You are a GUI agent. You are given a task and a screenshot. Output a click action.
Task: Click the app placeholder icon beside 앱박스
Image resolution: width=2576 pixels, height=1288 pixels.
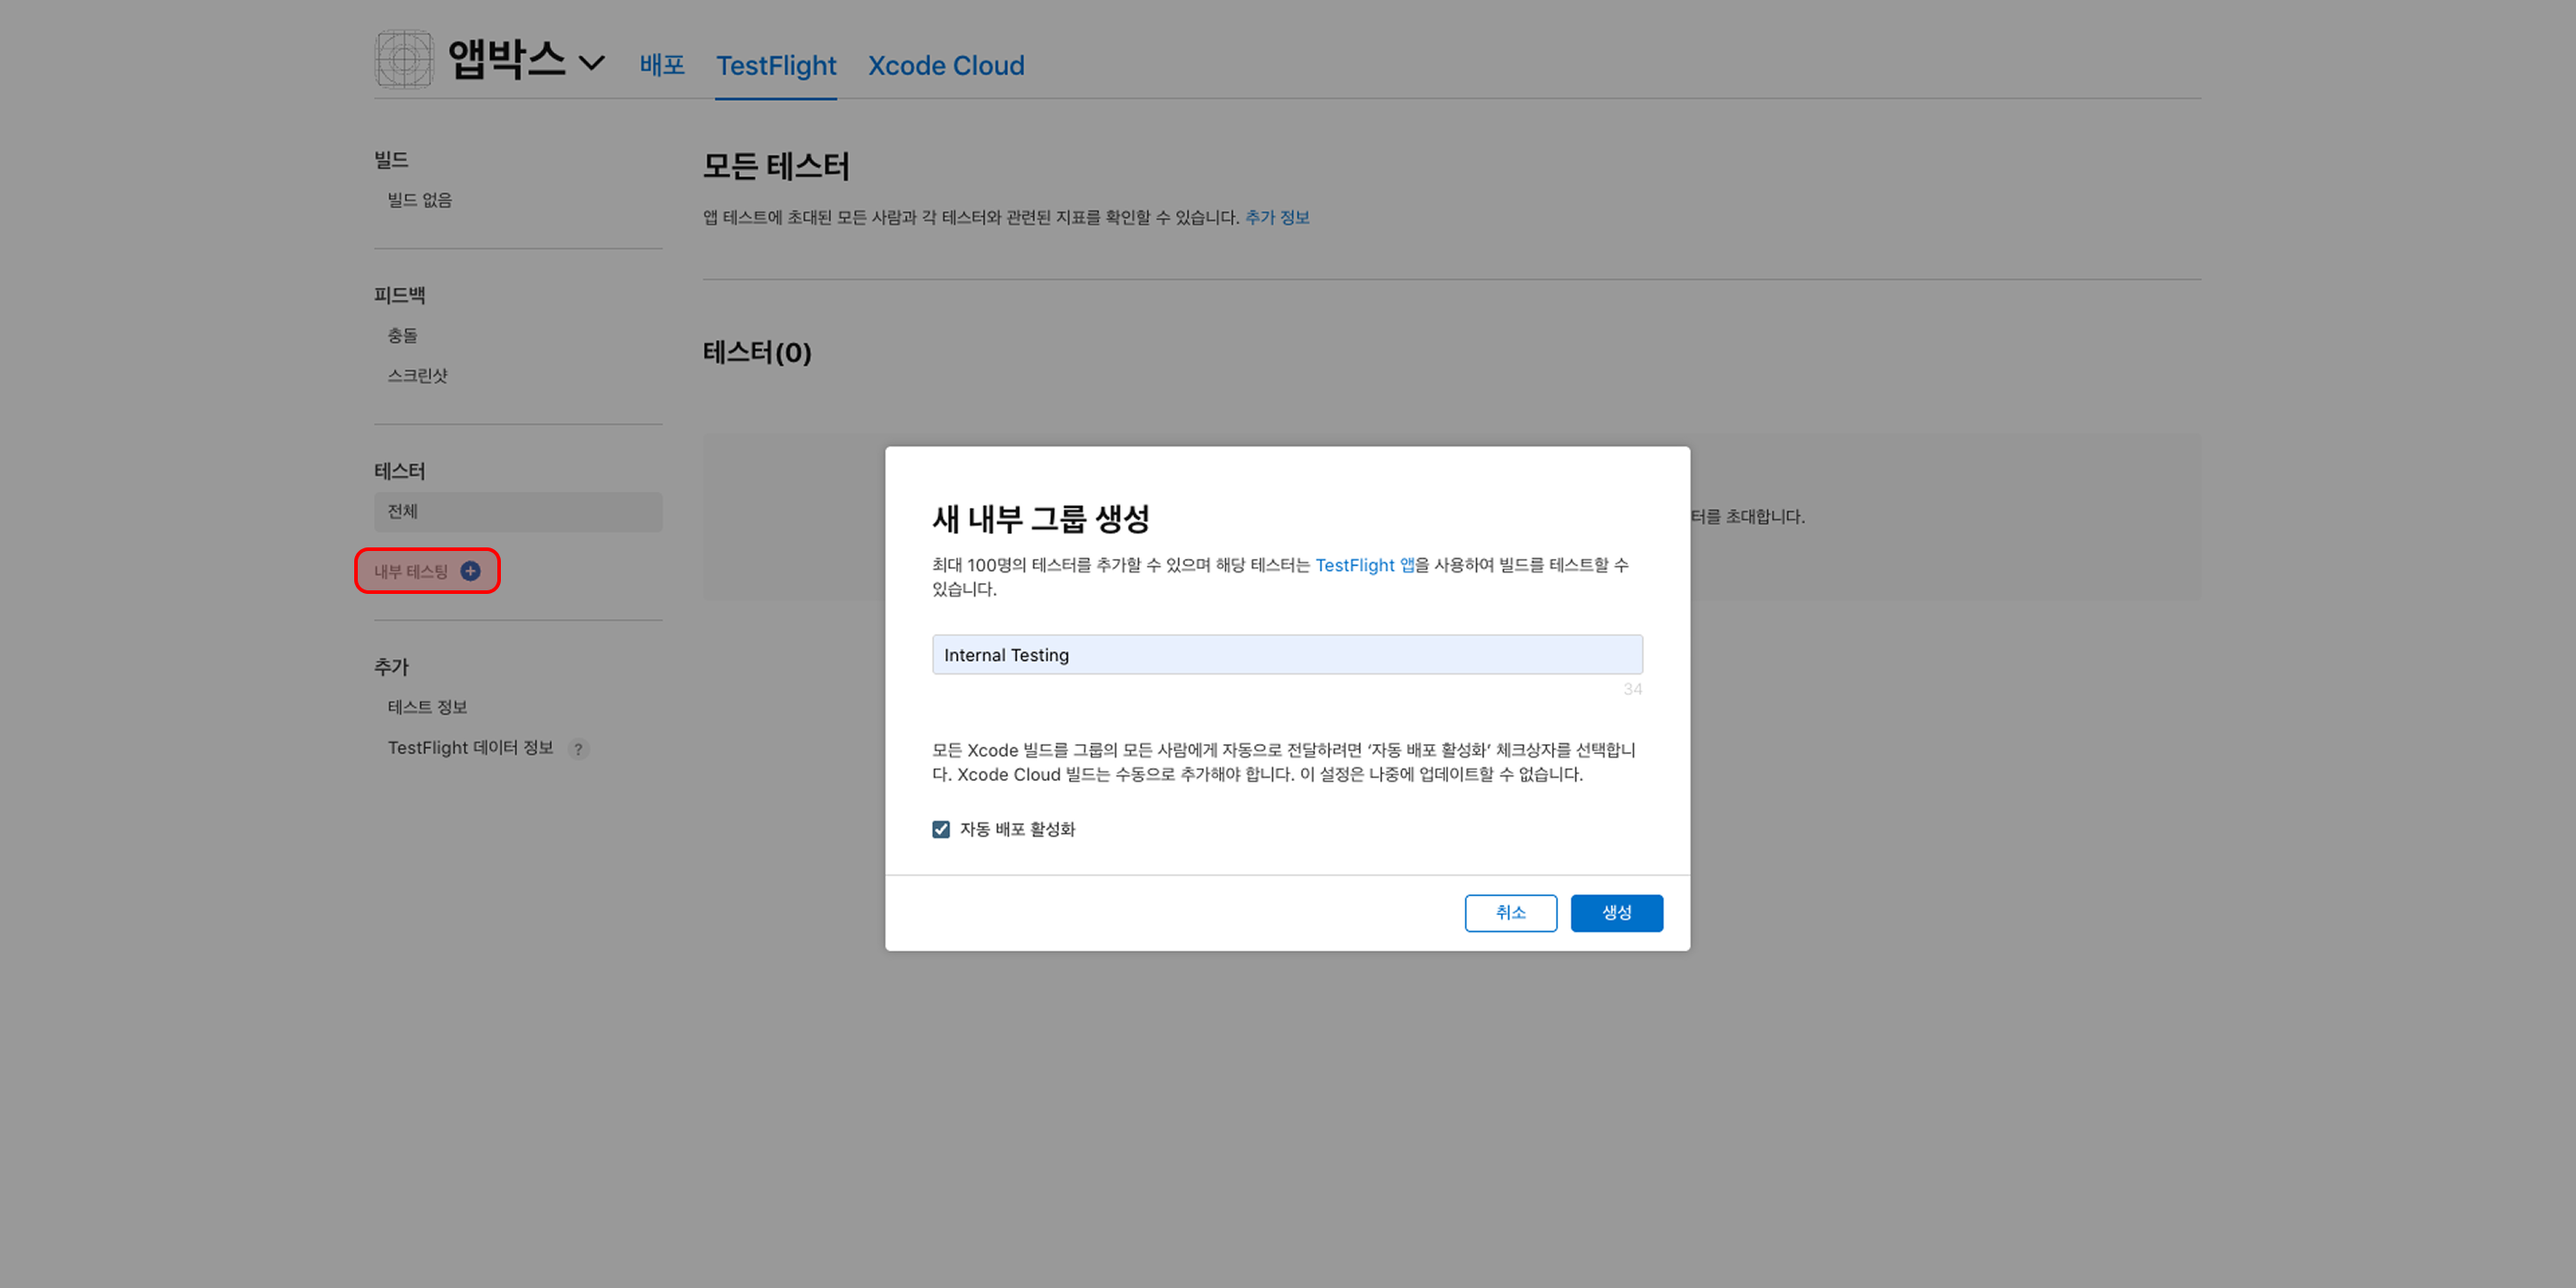(x=404, y=60)
